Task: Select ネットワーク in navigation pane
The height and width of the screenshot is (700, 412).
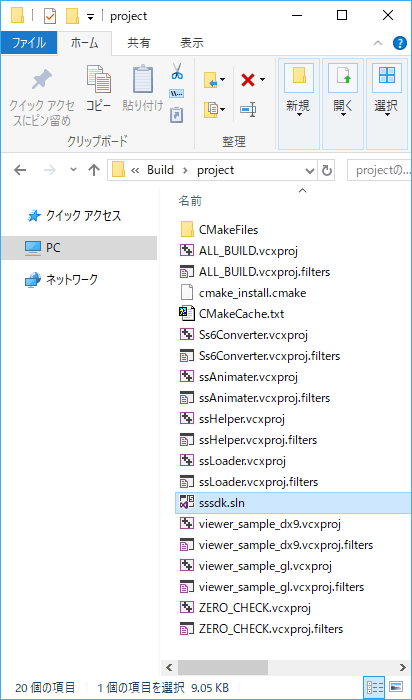Action: (71, 280)
